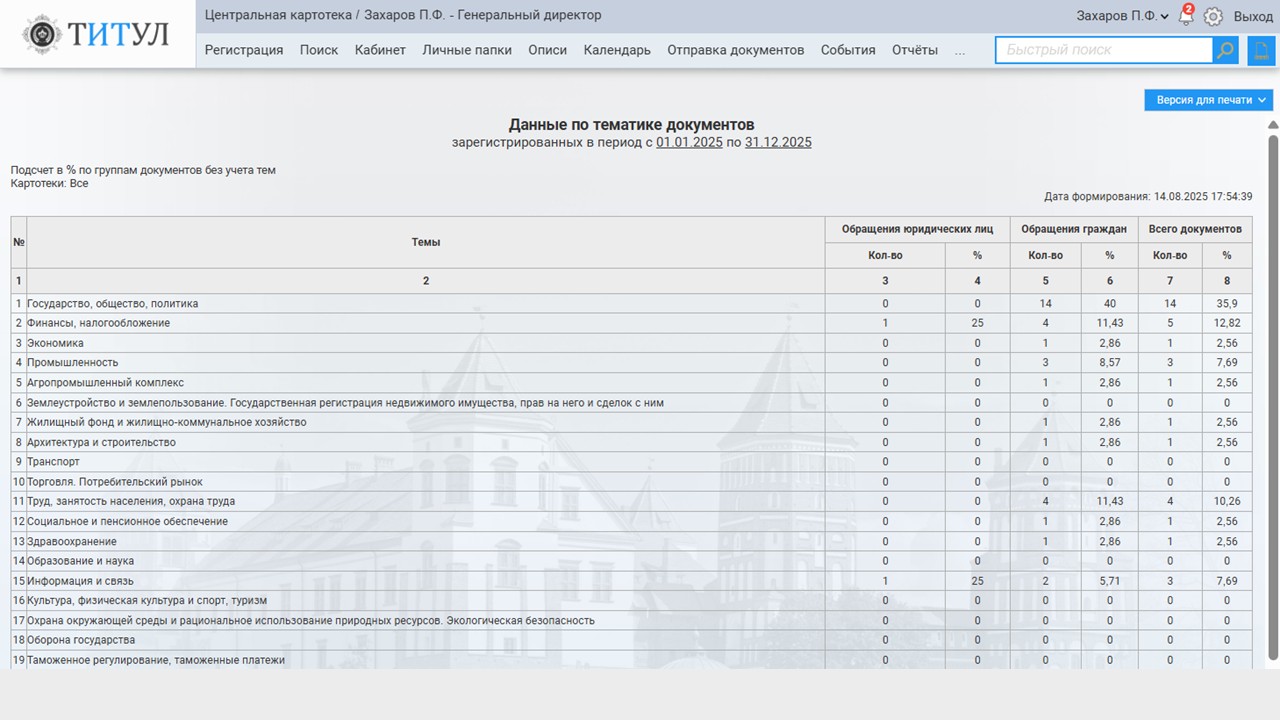1280x720 pixels.
Task: Select Отправка документов in the navigation
Action: pyautogui.click(x=735, y=50)
